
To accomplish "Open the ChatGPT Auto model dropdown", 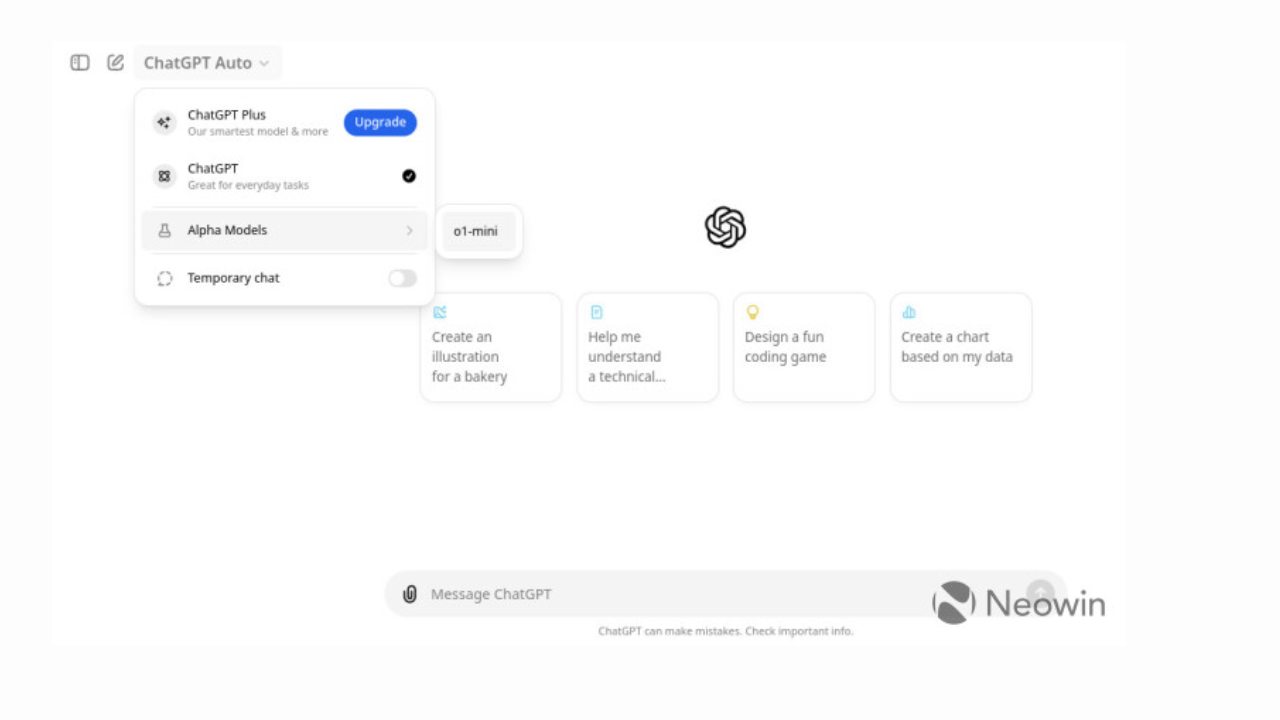I will (207, 63).
